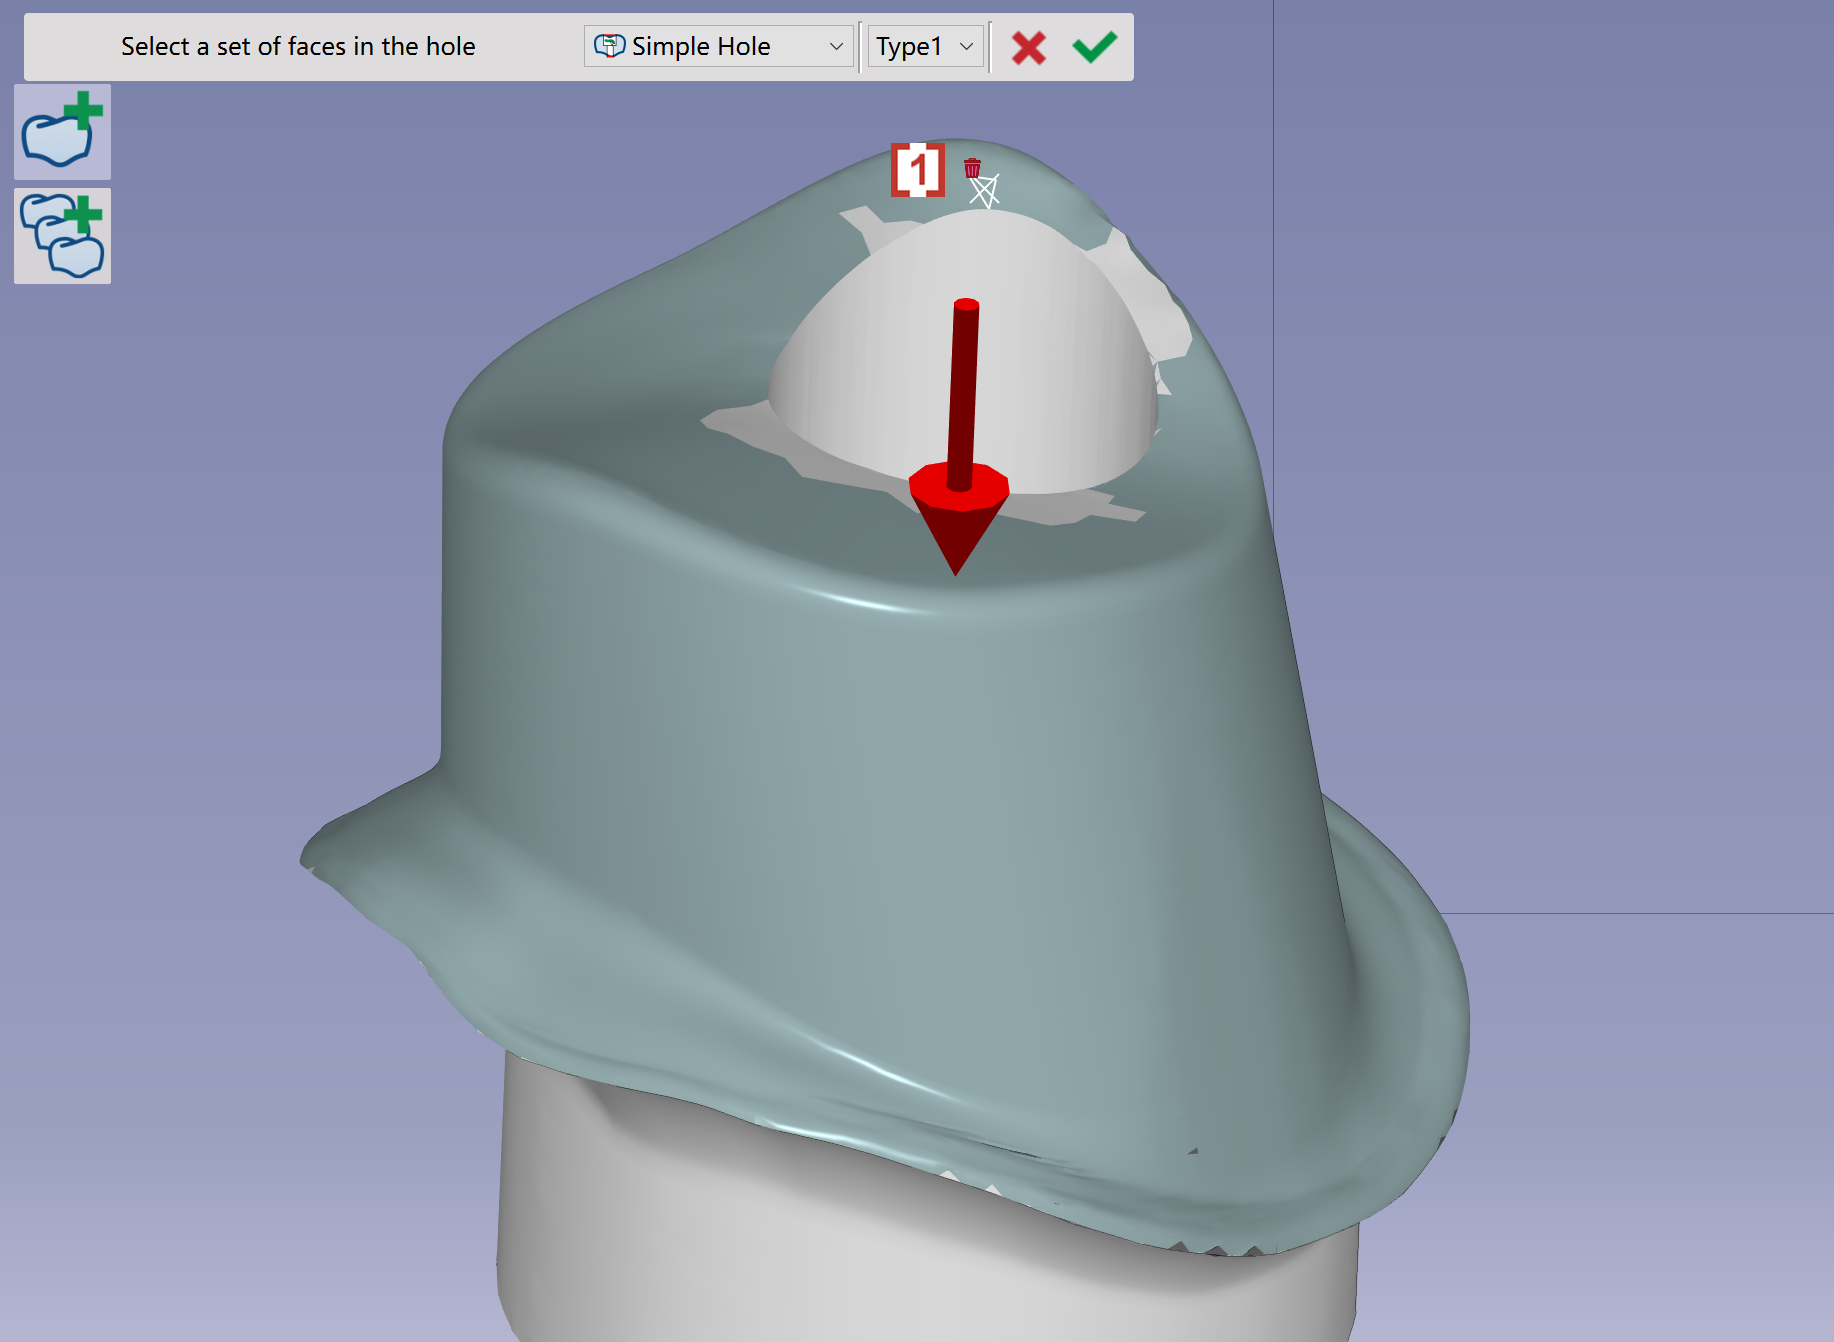Click the red trash icon near hole 1

(972, 167)
